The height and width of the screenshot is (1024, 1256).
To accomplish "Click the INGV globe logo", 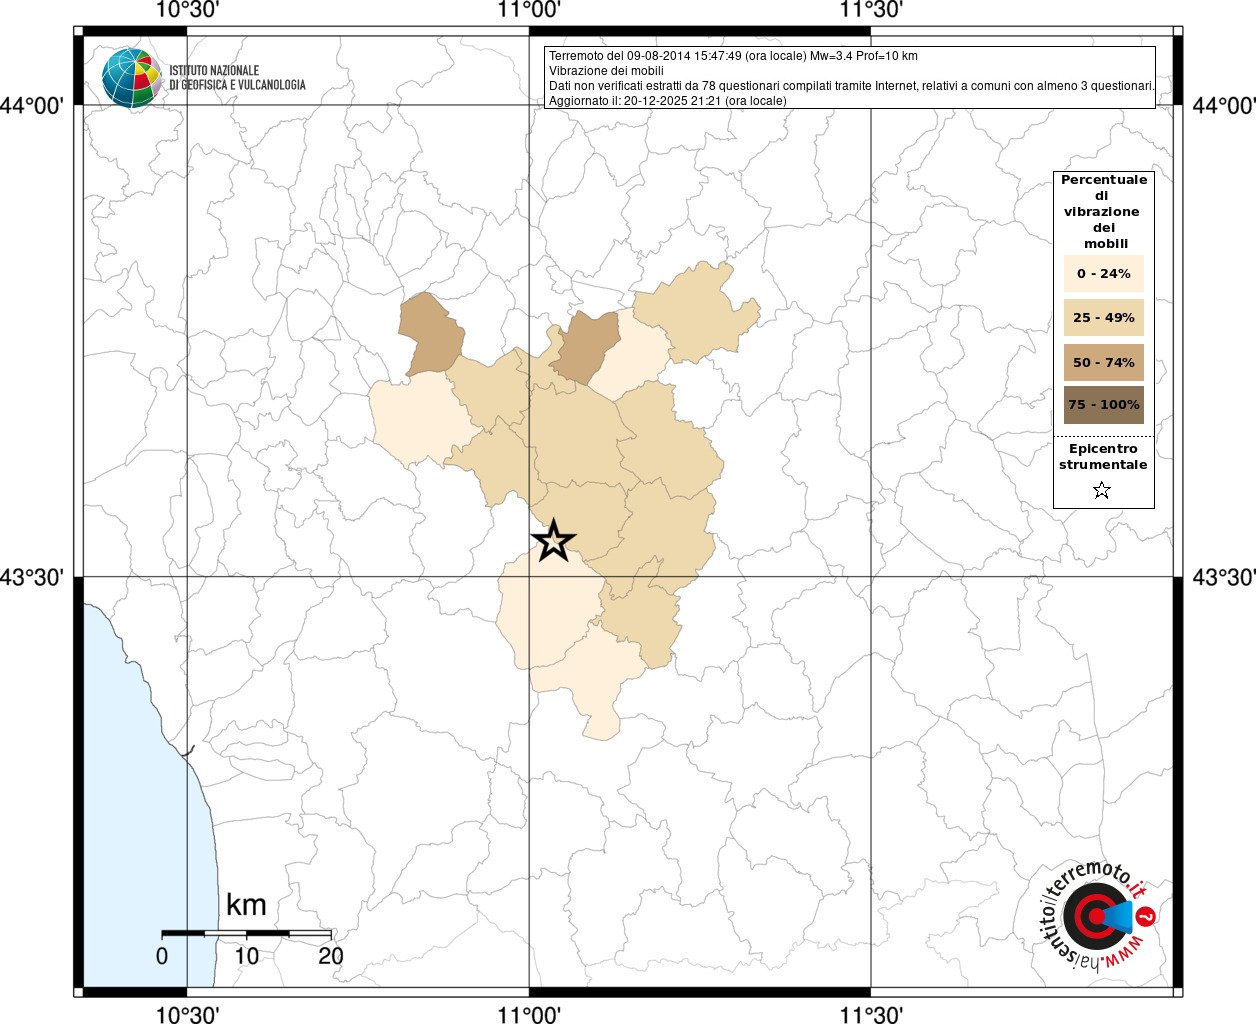I will pos(131,78).
